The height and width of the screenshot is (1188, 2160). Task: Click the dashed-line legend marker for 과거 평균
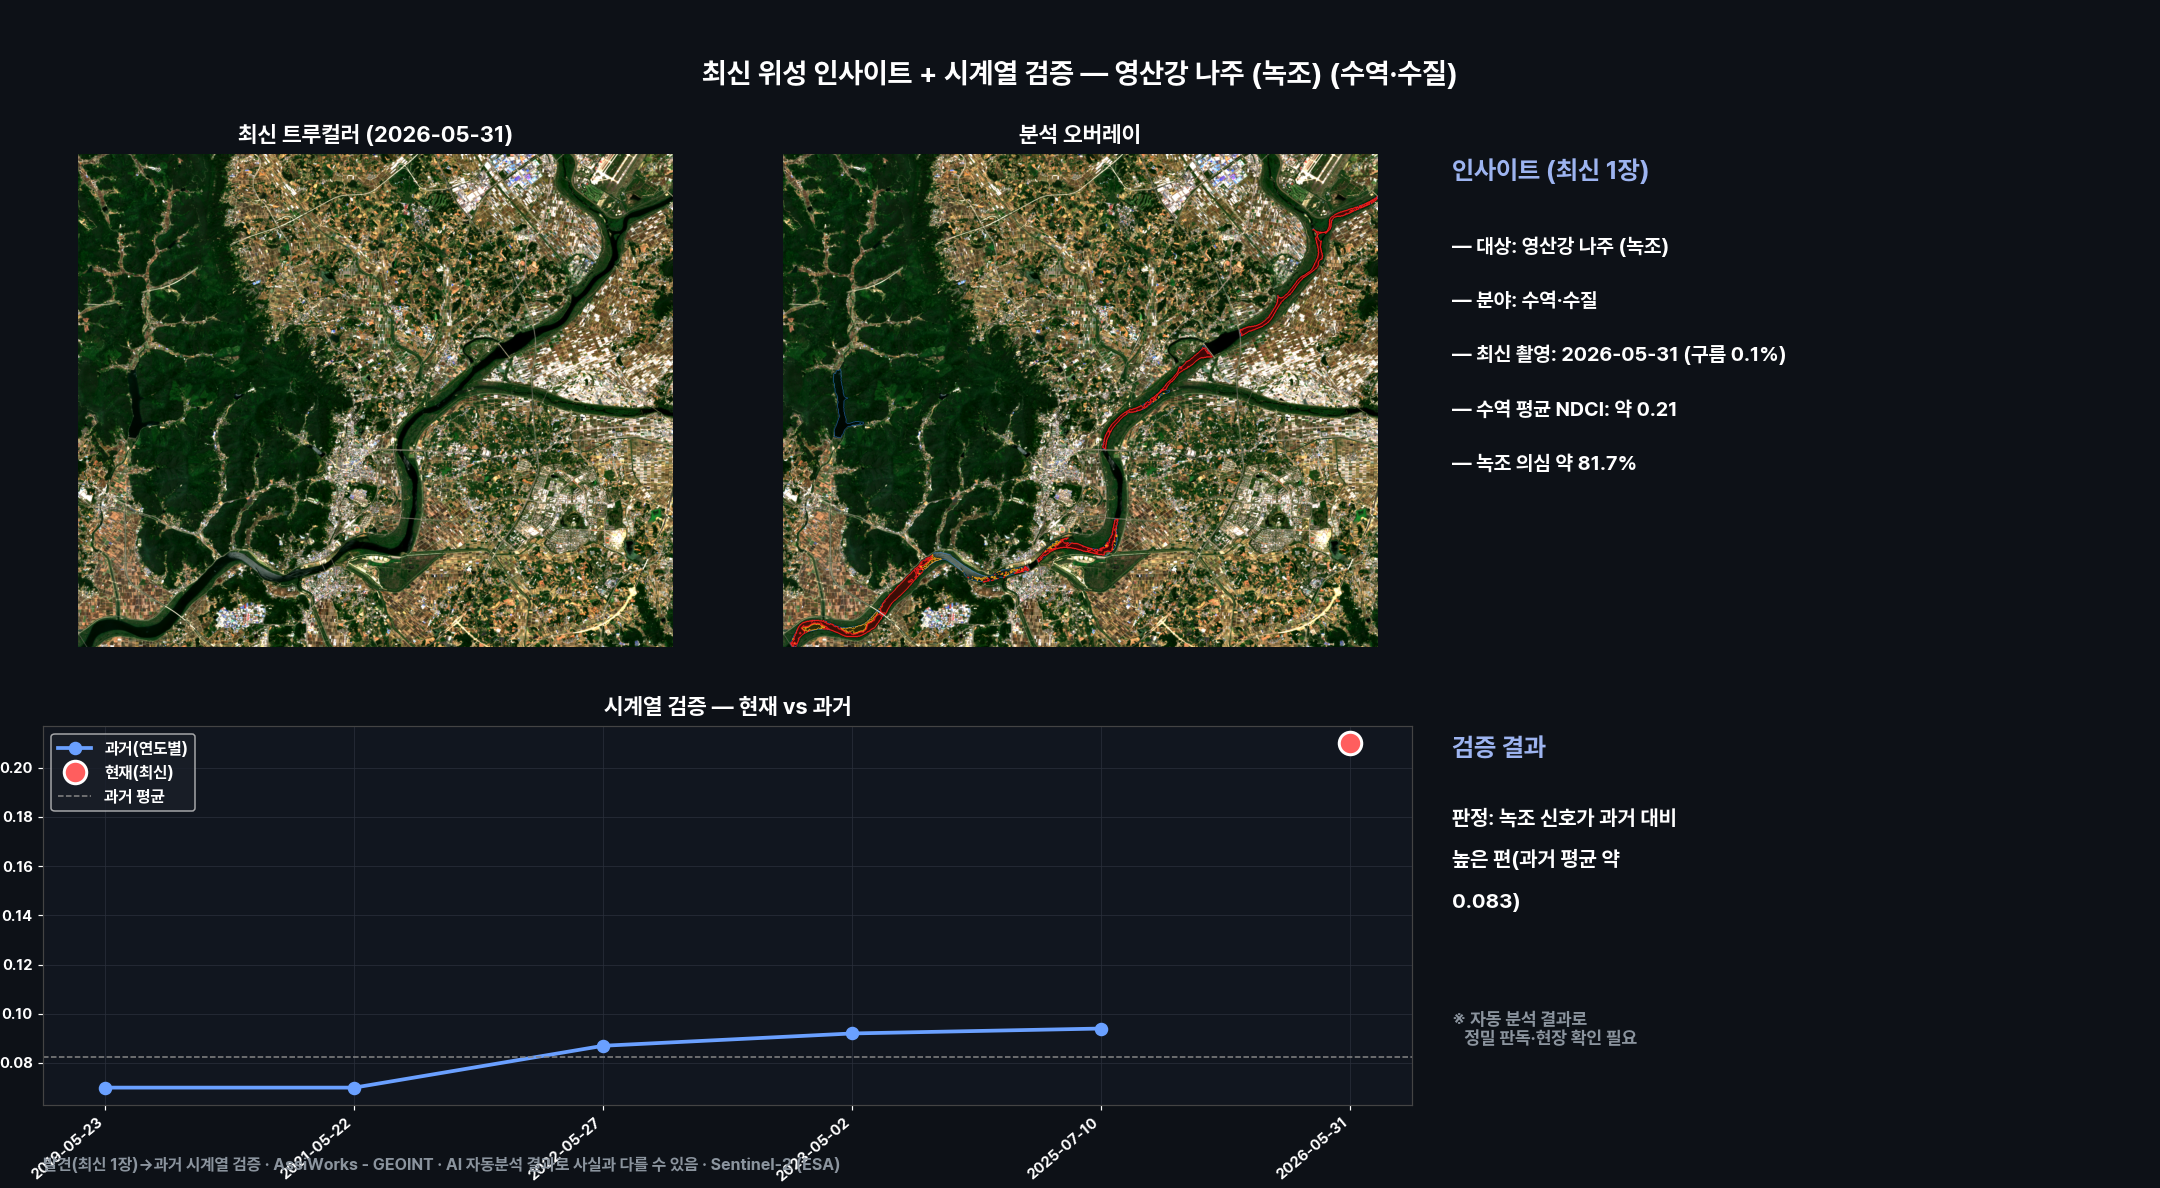[75, 796]
